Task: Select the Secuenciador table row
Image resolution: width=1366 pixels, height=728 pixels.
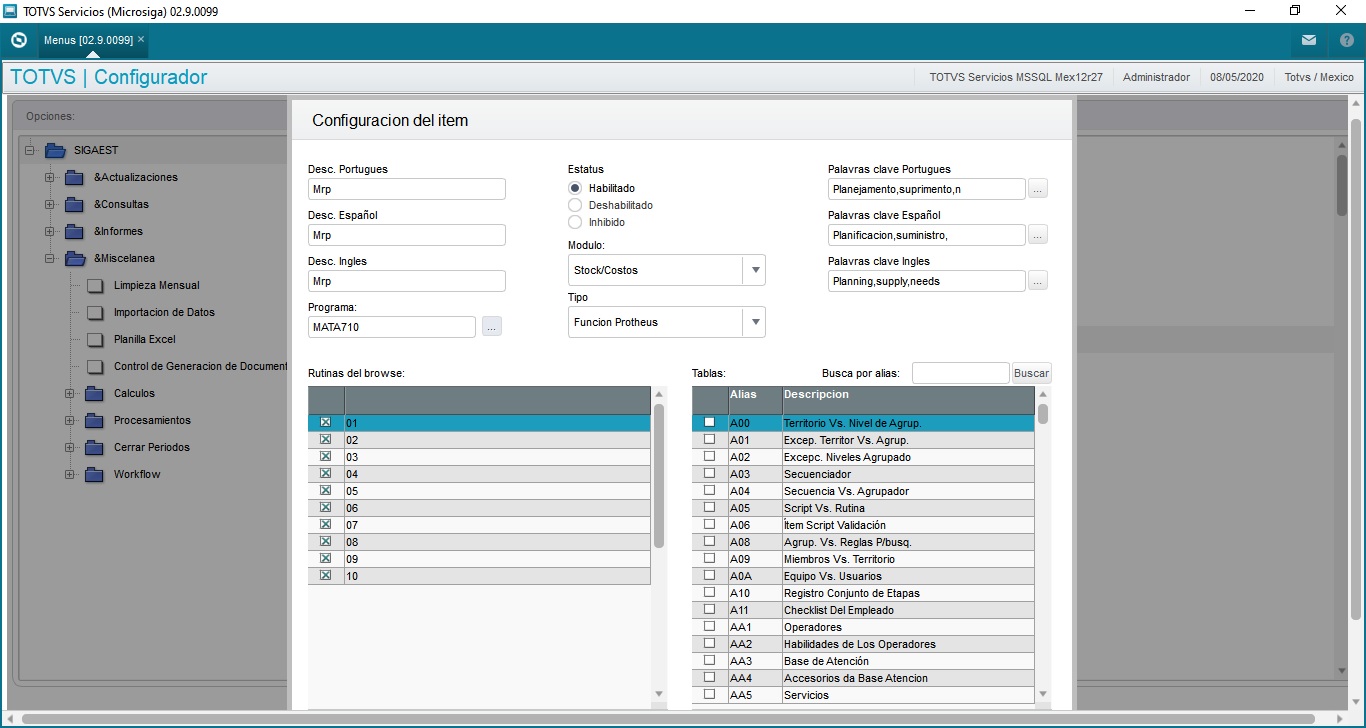Action: [863, 474]
